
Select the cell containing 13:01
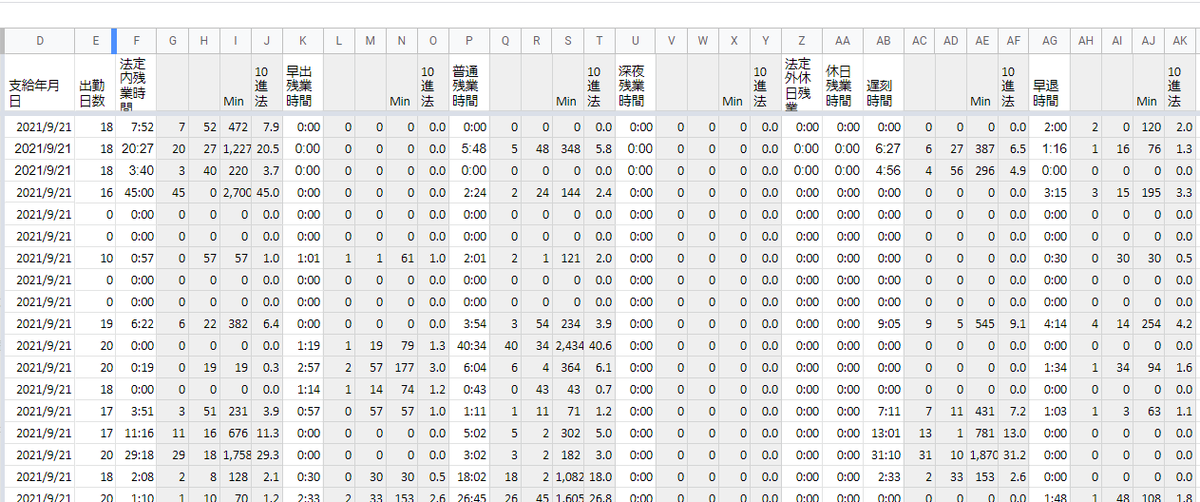[x=884, y=432]
